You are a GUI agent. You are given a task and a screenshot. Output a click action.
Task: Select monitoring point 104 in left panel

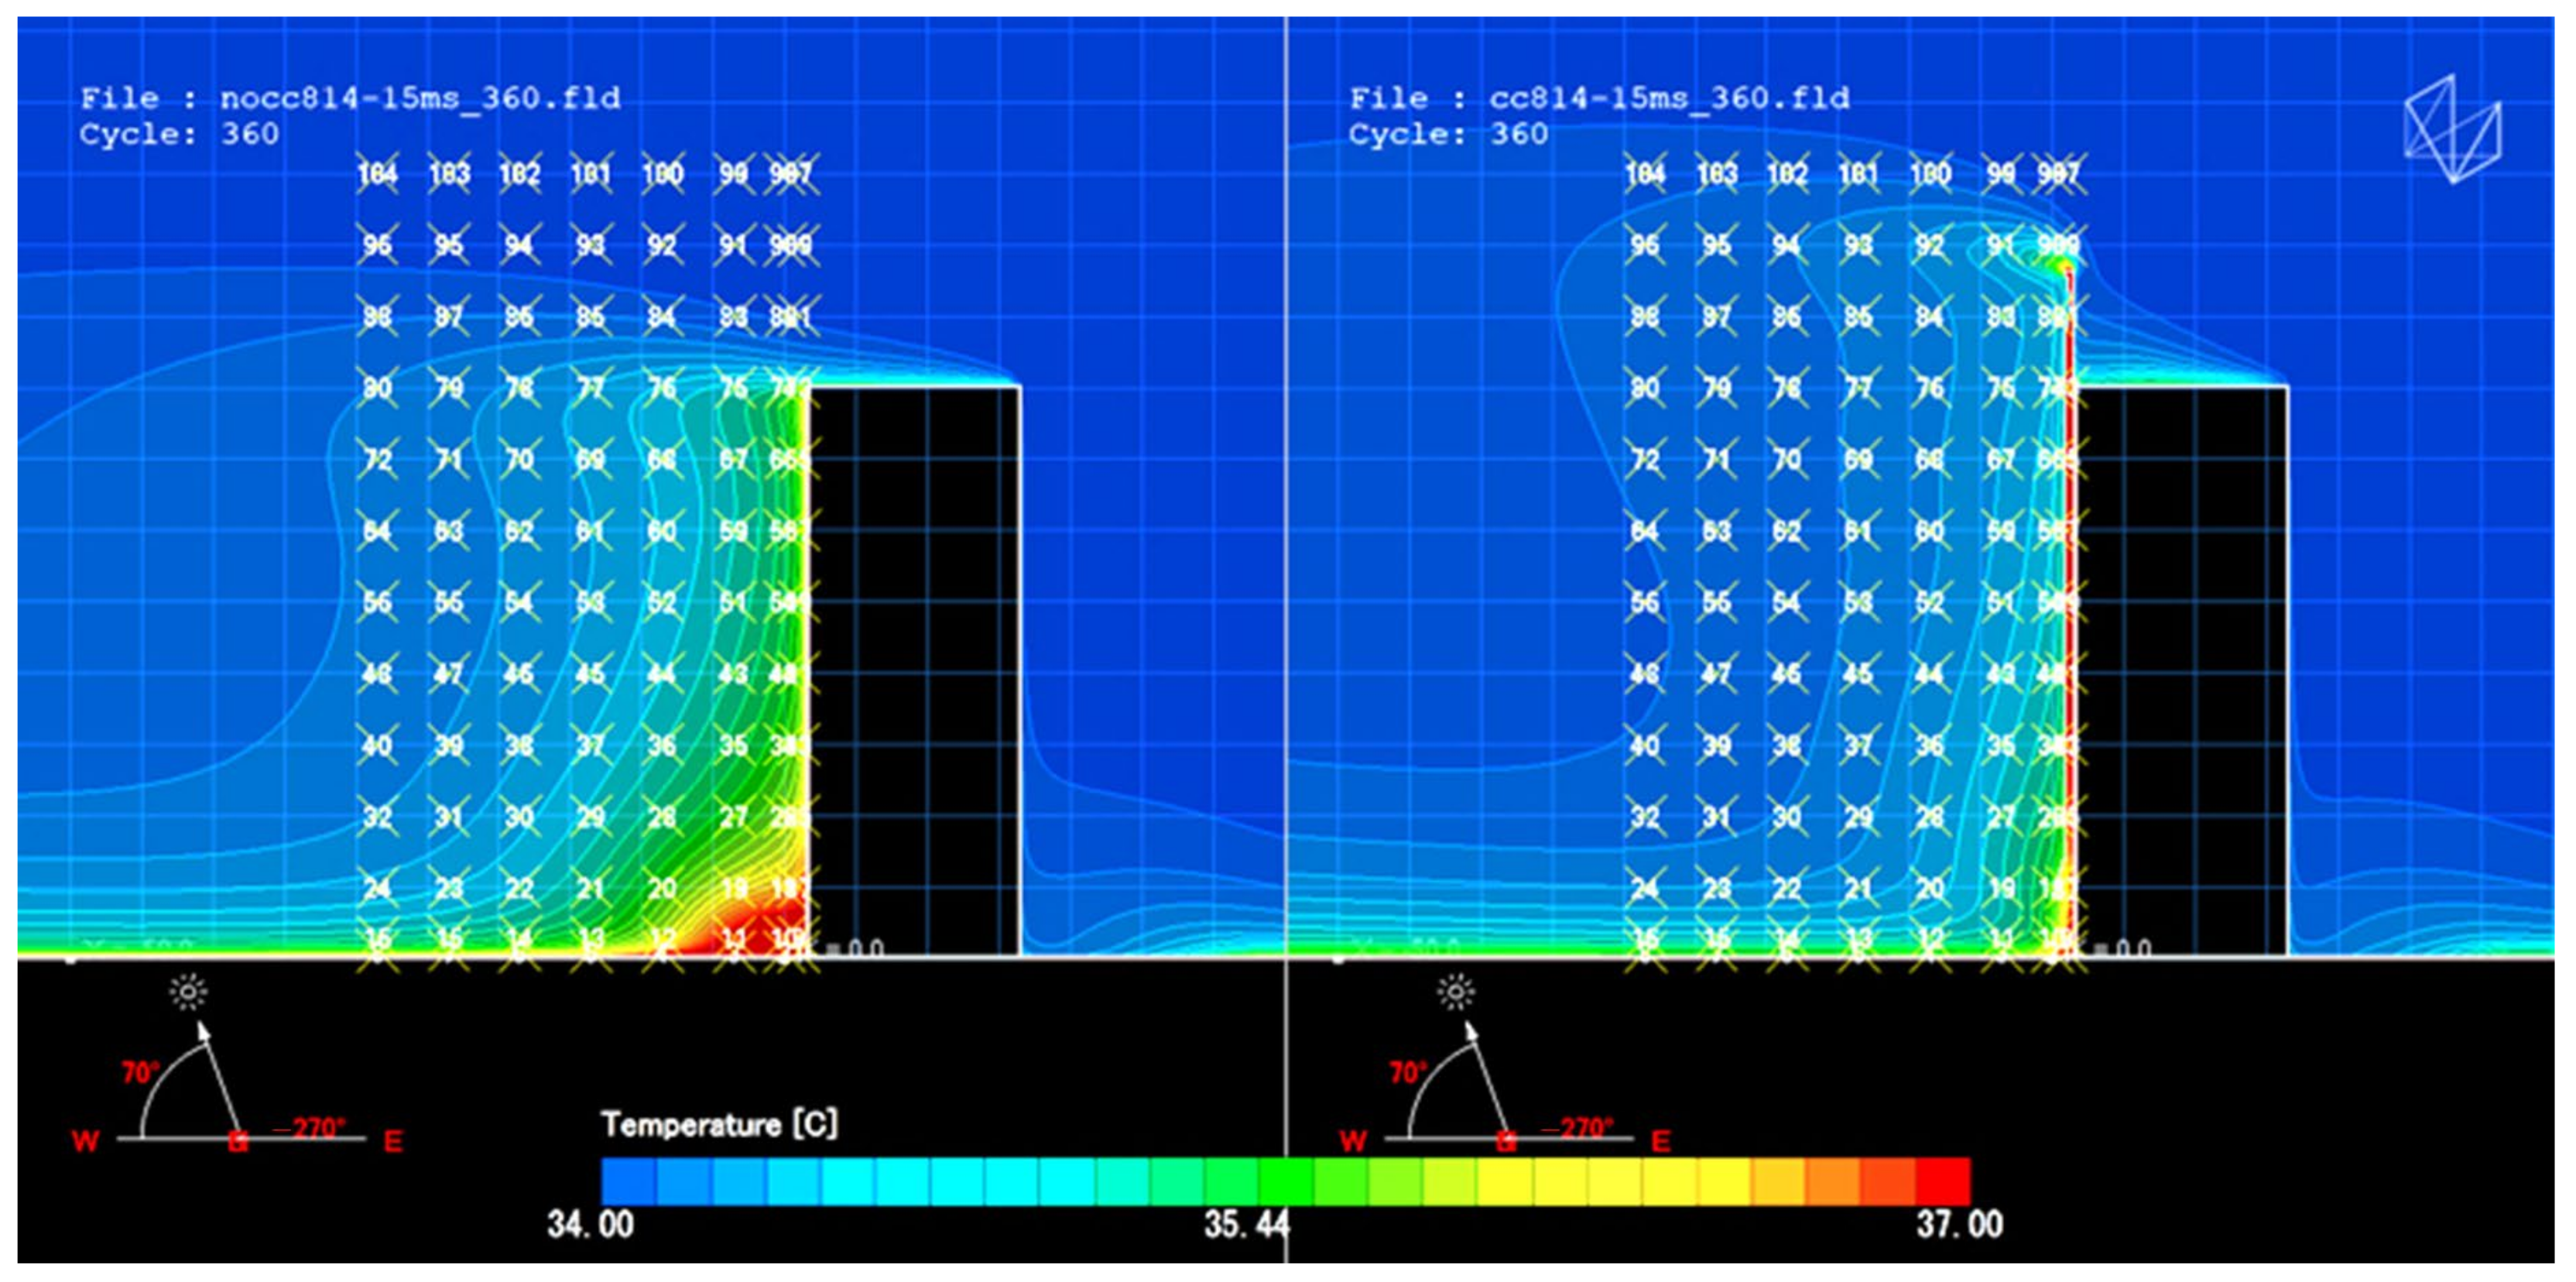coord(377,174)
